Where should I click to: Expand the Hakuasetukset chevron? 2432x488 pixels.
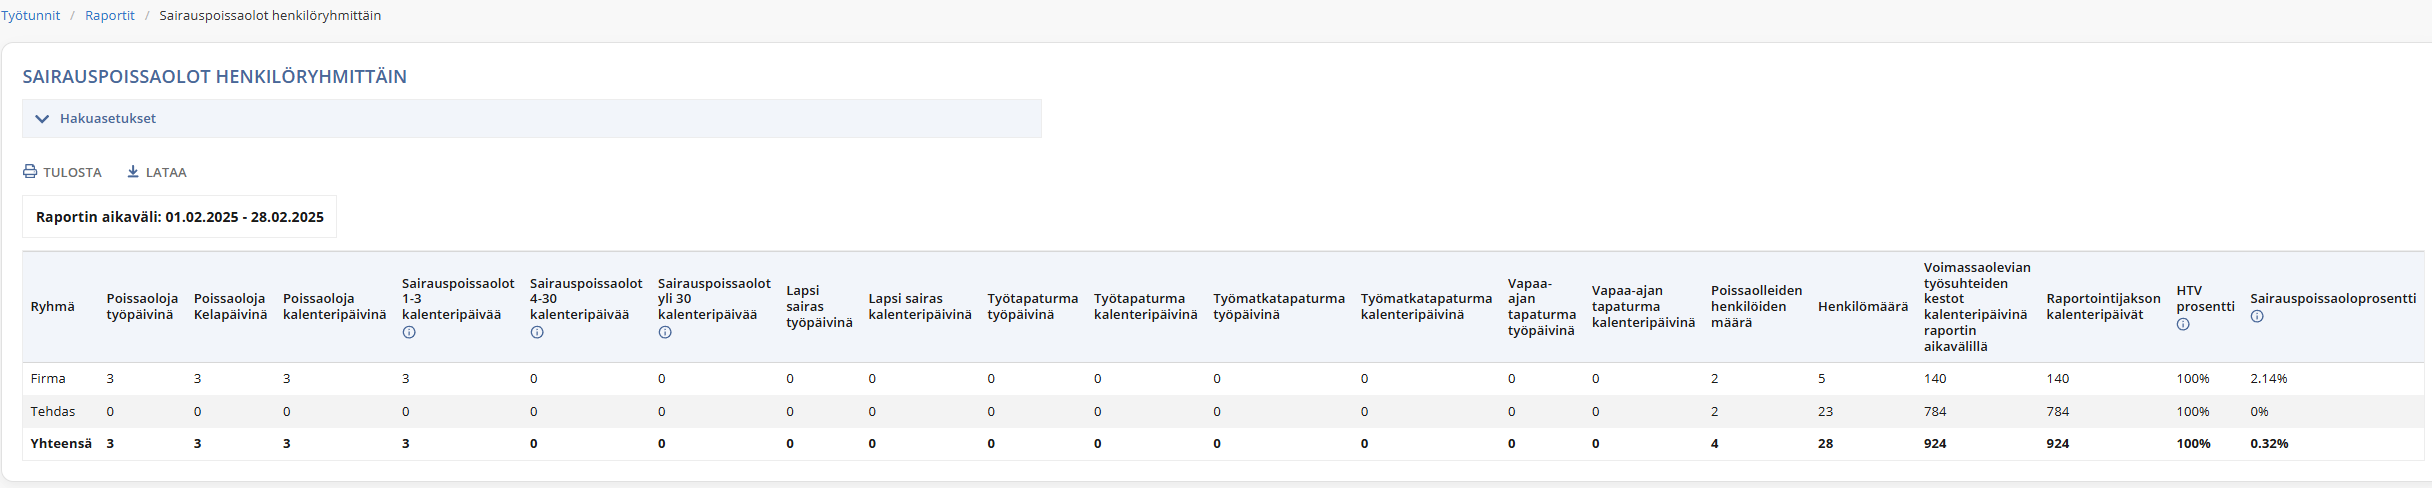pyautogui.click(x=42, y=118)
